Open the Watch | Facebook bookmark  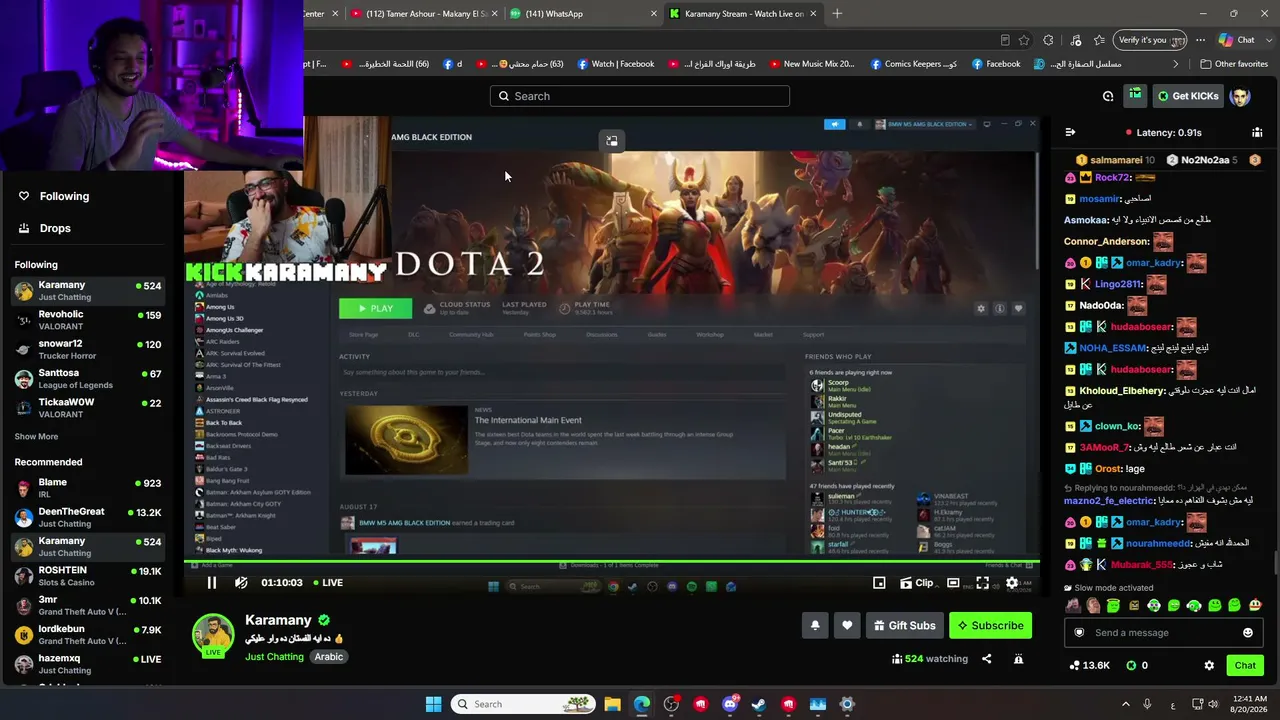pos(615,64)
